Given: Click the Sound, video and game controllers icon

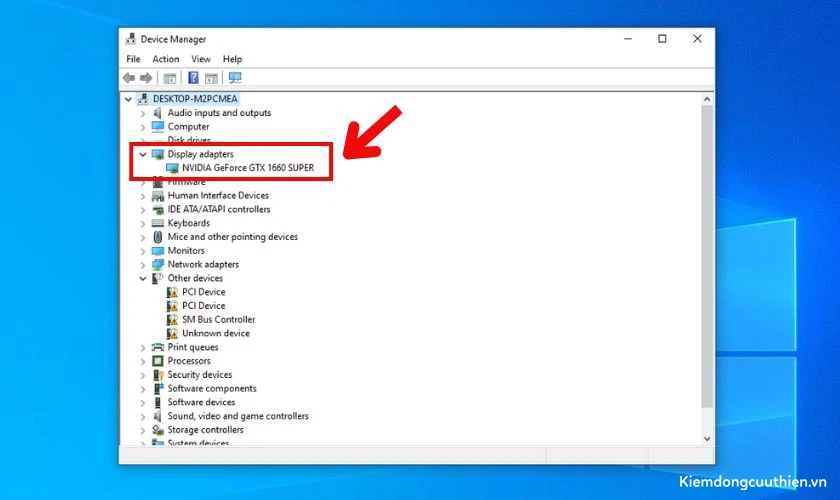Looking at the screenshot, I should pos(158,416).
